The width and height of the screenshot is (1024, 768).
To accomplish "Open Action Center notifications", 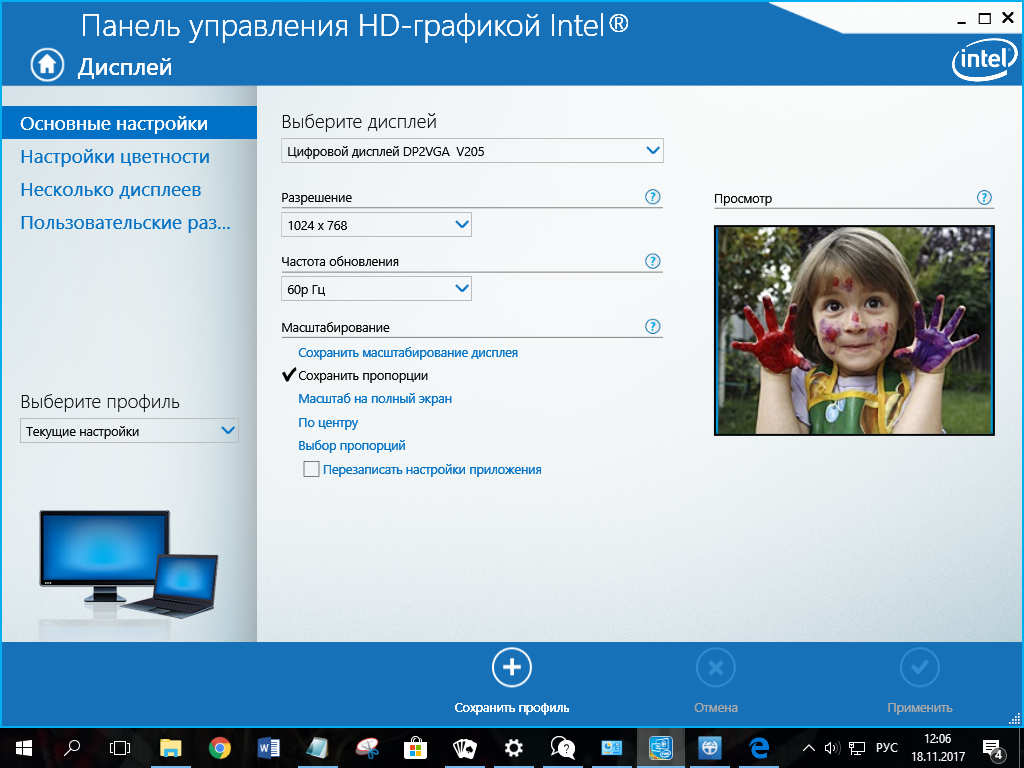I will click(992, 748).
